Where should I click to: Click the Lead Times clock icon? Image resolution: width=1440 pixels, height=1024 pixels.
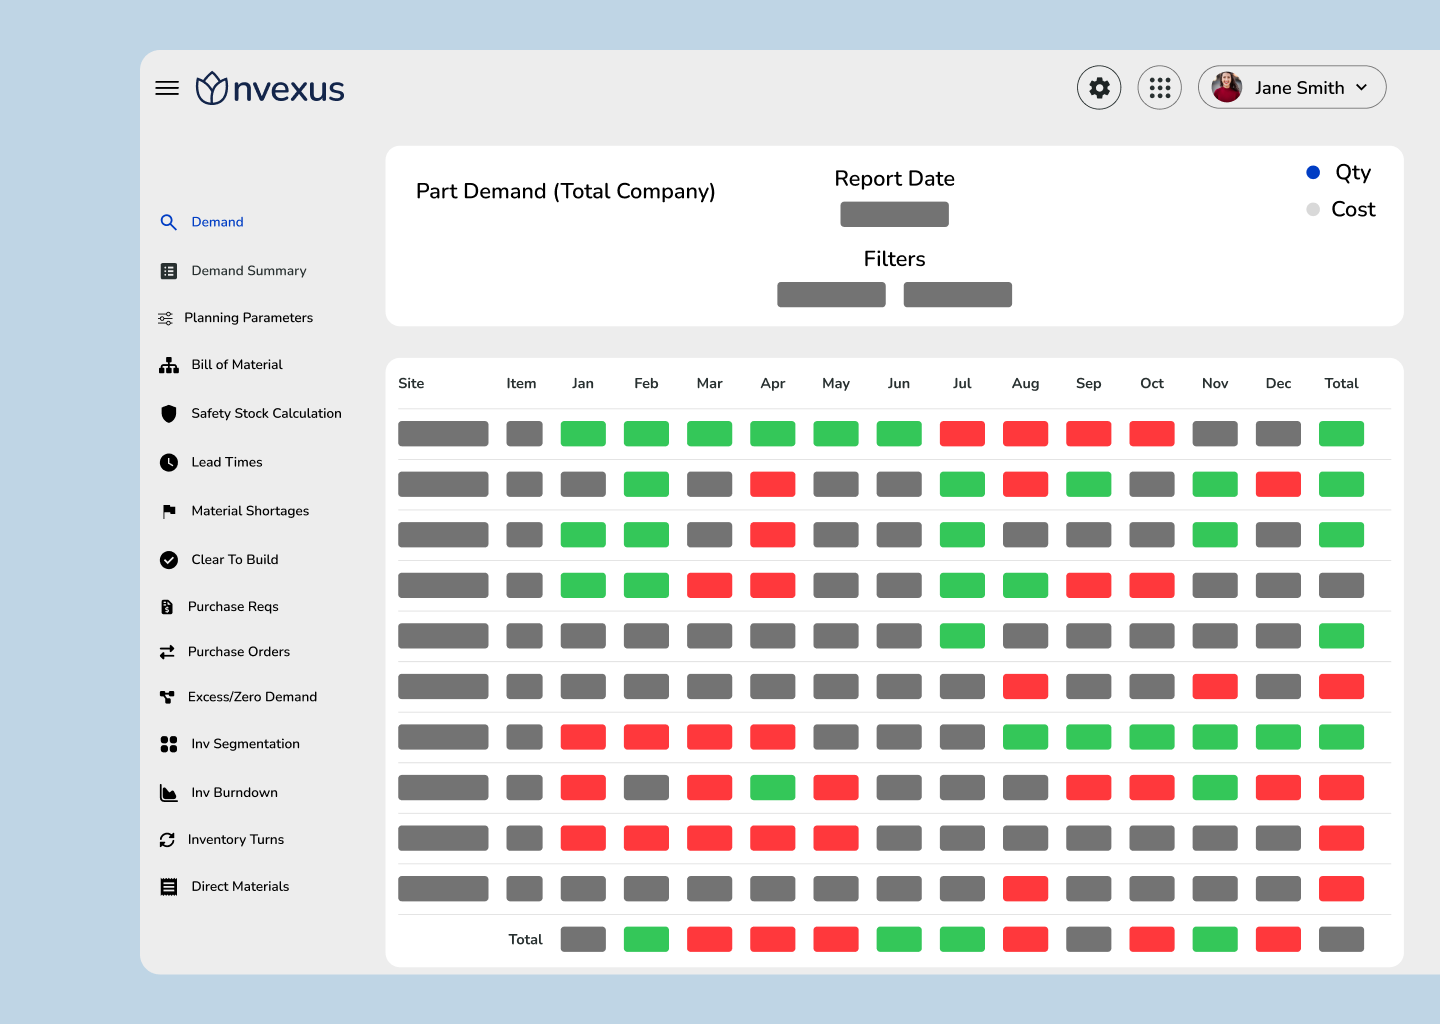[x=169, y=462]
